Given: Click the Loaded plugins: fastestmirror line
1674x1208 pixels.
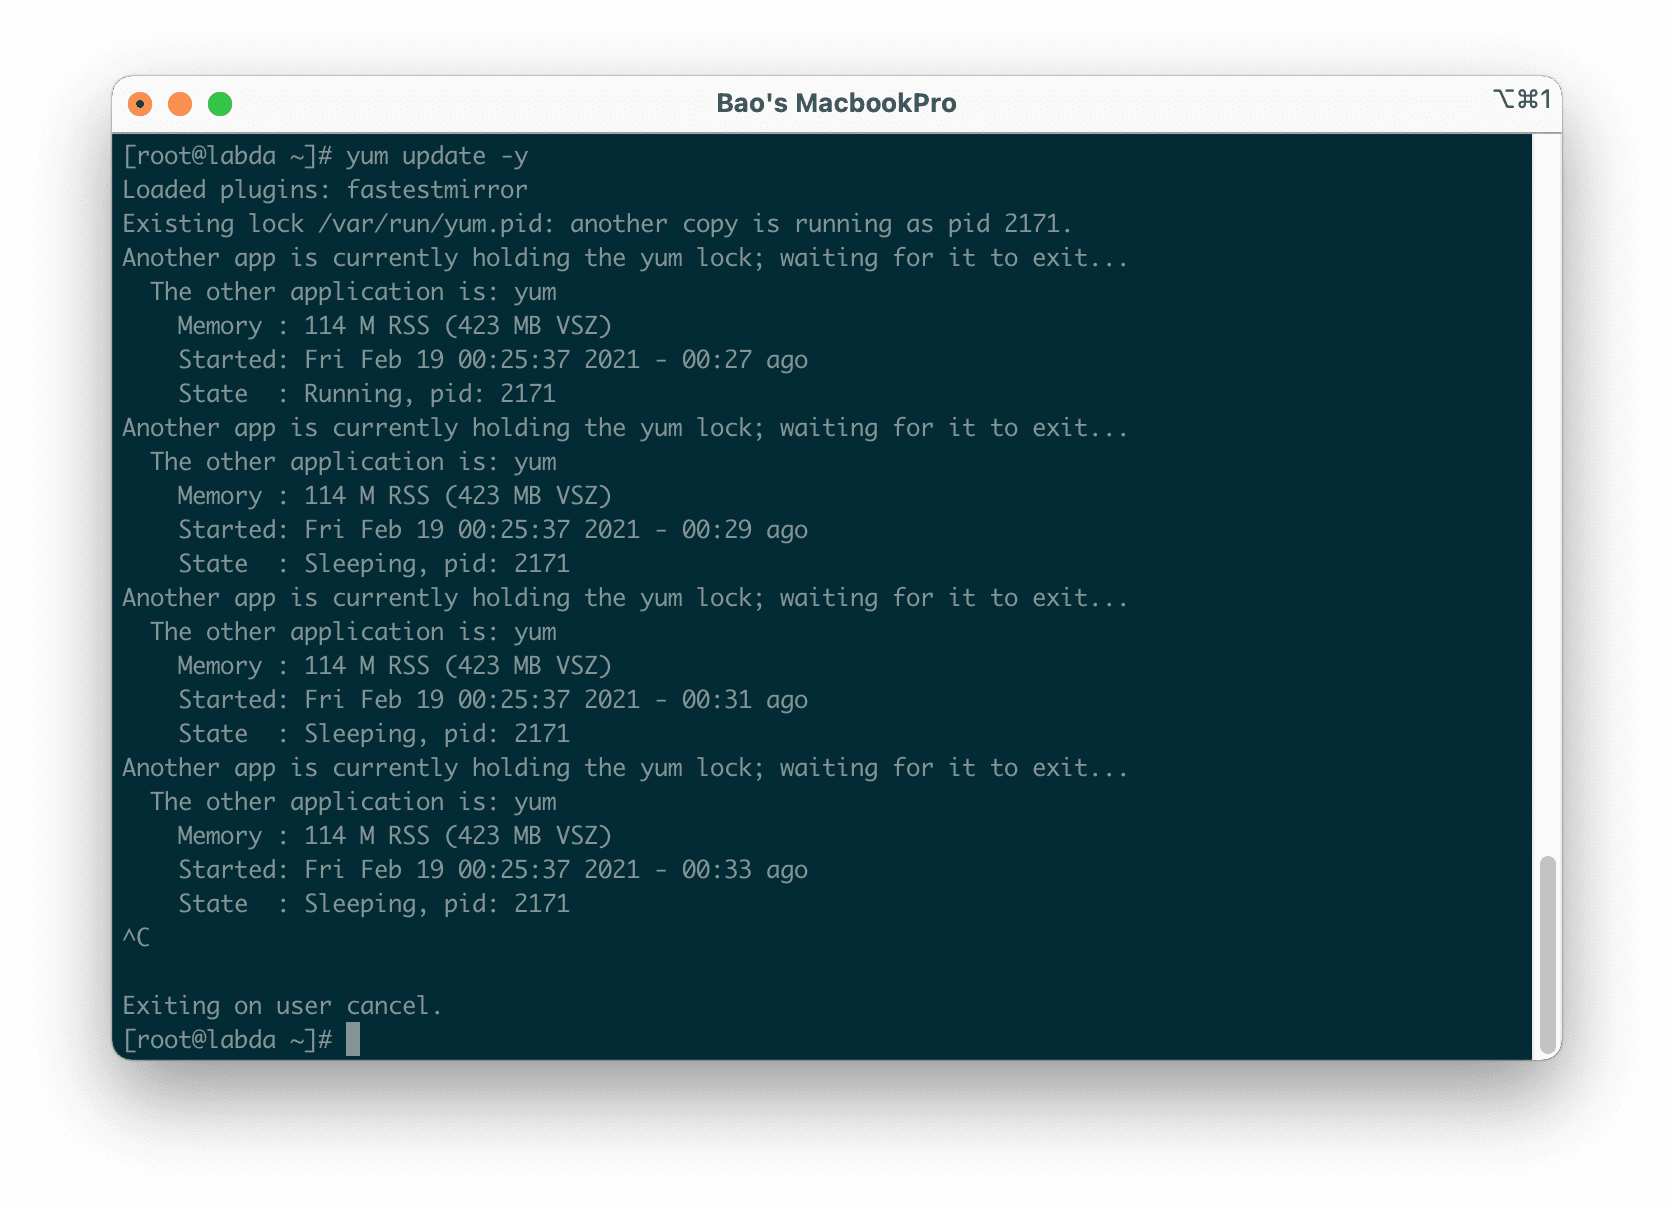Looking at the screenshot, I should pyautogui.click(x=324, y=190).
